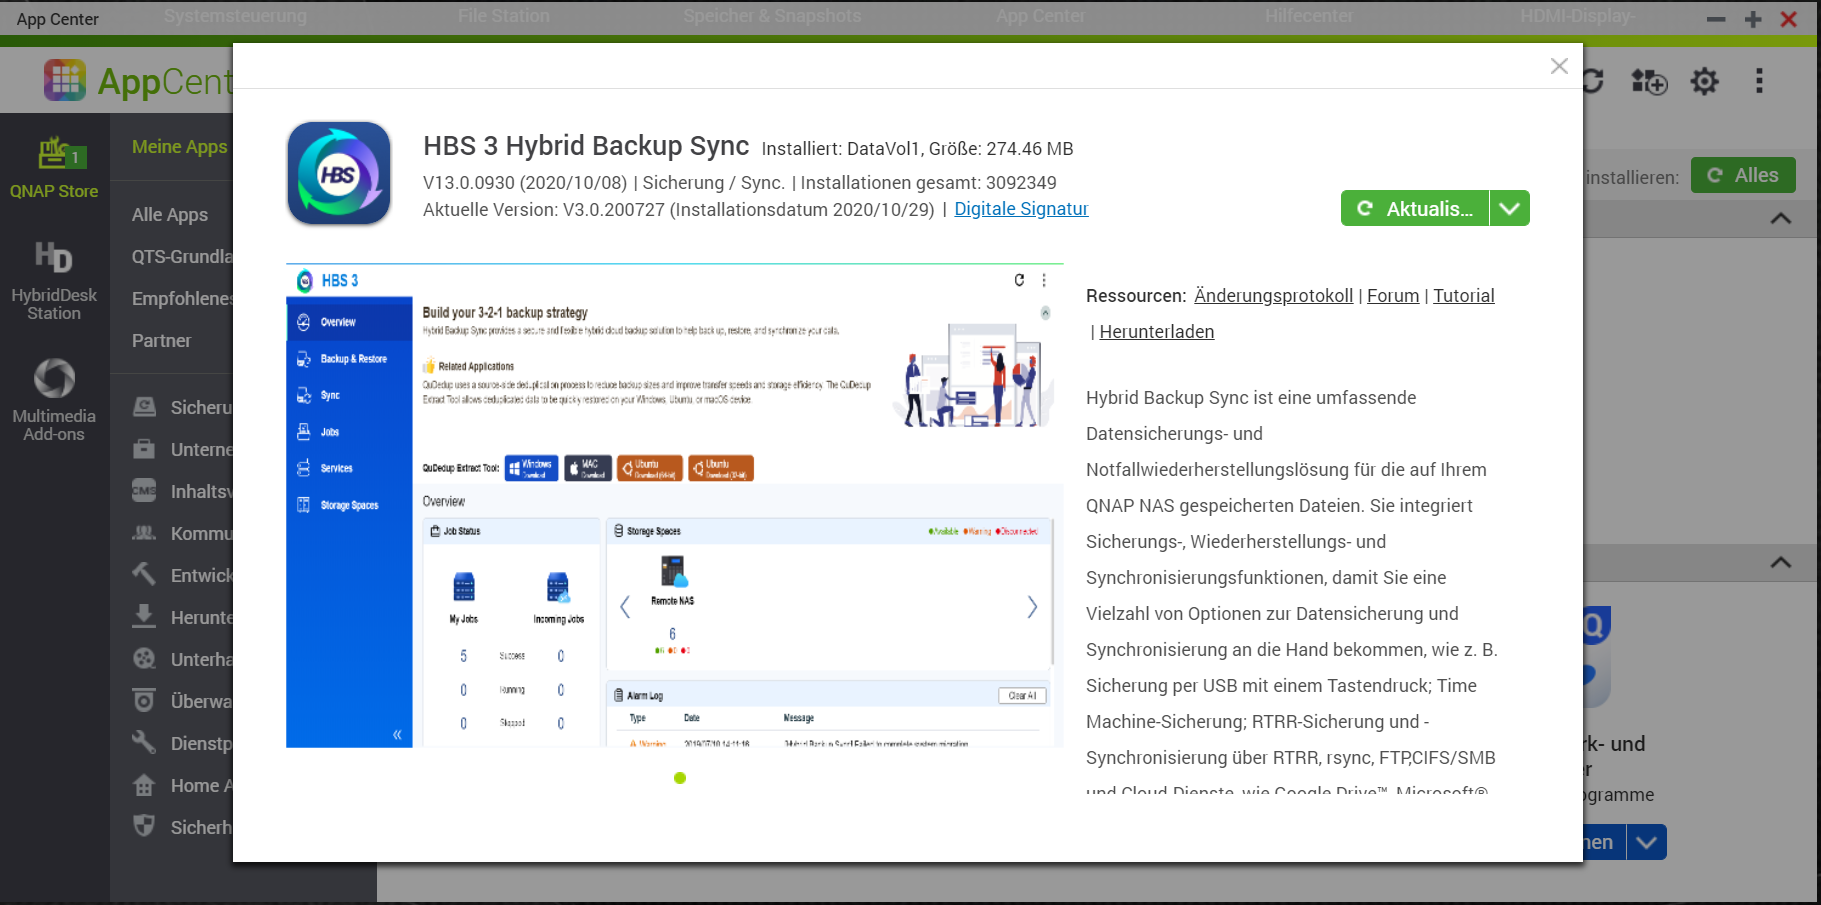Click the refresh icon in App Center toolbar
1821x905 pixels.
click(x=1594, y=81)
